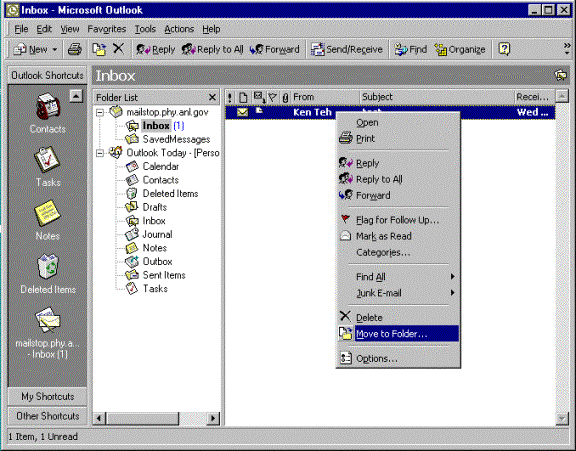Click the Move to Folder toolbar icon
Screen dimensions: 576x451
pyautogui.click(x=99, y=49)
